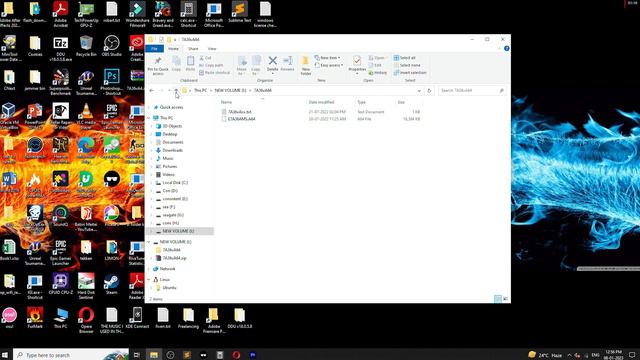Click the taskbar search box
This screenshot has width=640, height=360.
[71, 355]
